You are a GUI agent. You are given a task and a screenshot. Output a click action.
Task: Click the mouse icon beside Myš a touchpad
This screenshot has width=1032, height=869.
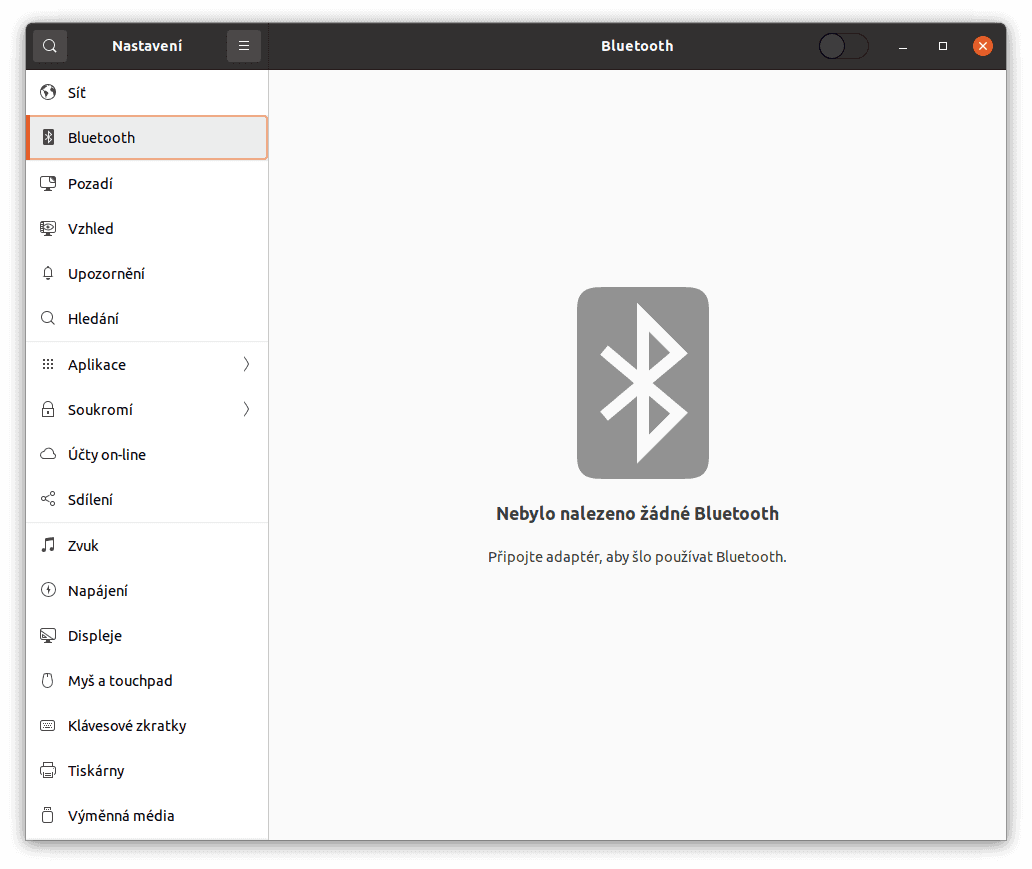tap(48, 680)
